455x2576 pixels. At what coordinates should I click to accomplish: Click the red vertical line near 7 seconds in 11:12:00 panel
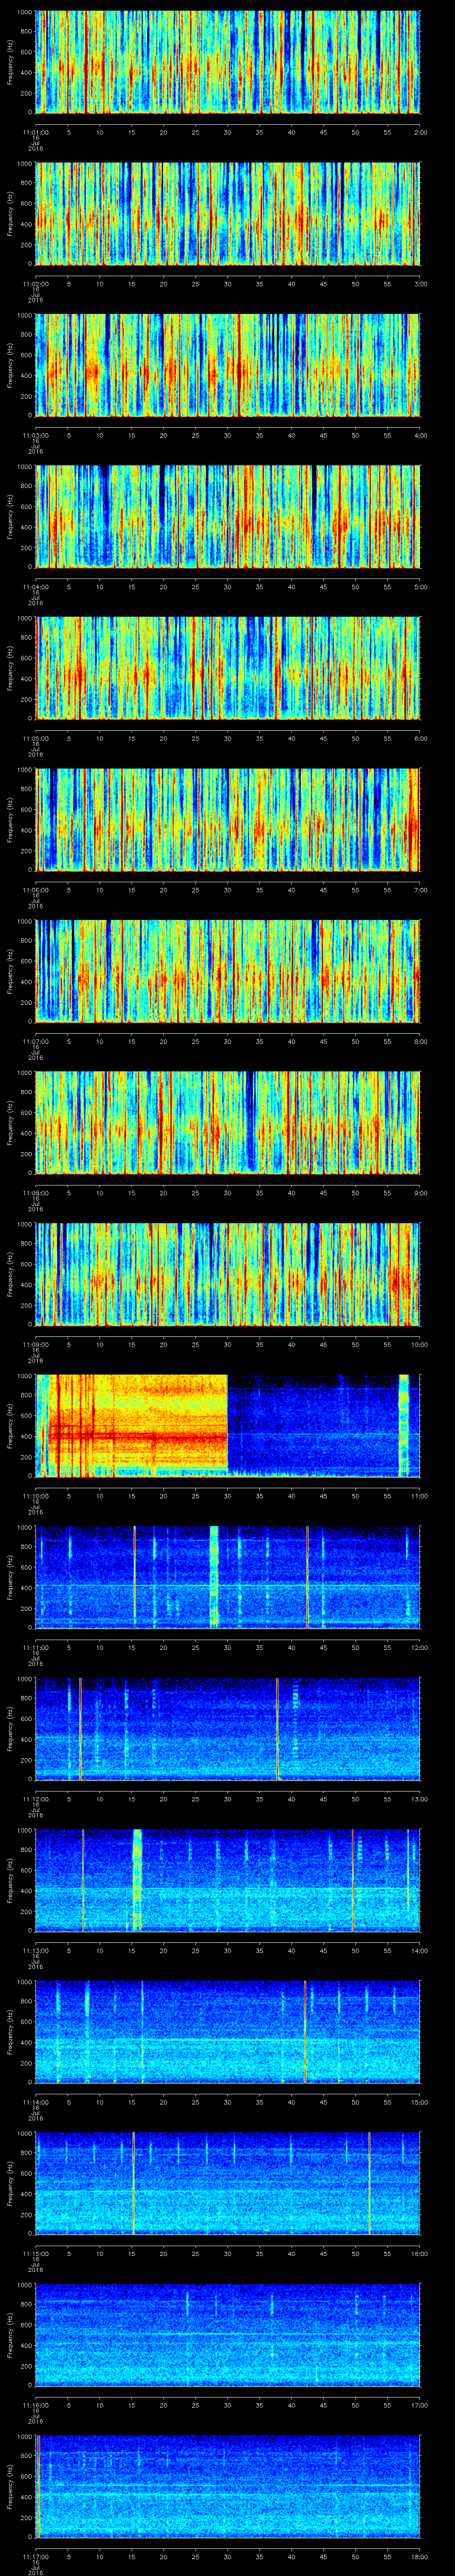[x=80, y=1728]
